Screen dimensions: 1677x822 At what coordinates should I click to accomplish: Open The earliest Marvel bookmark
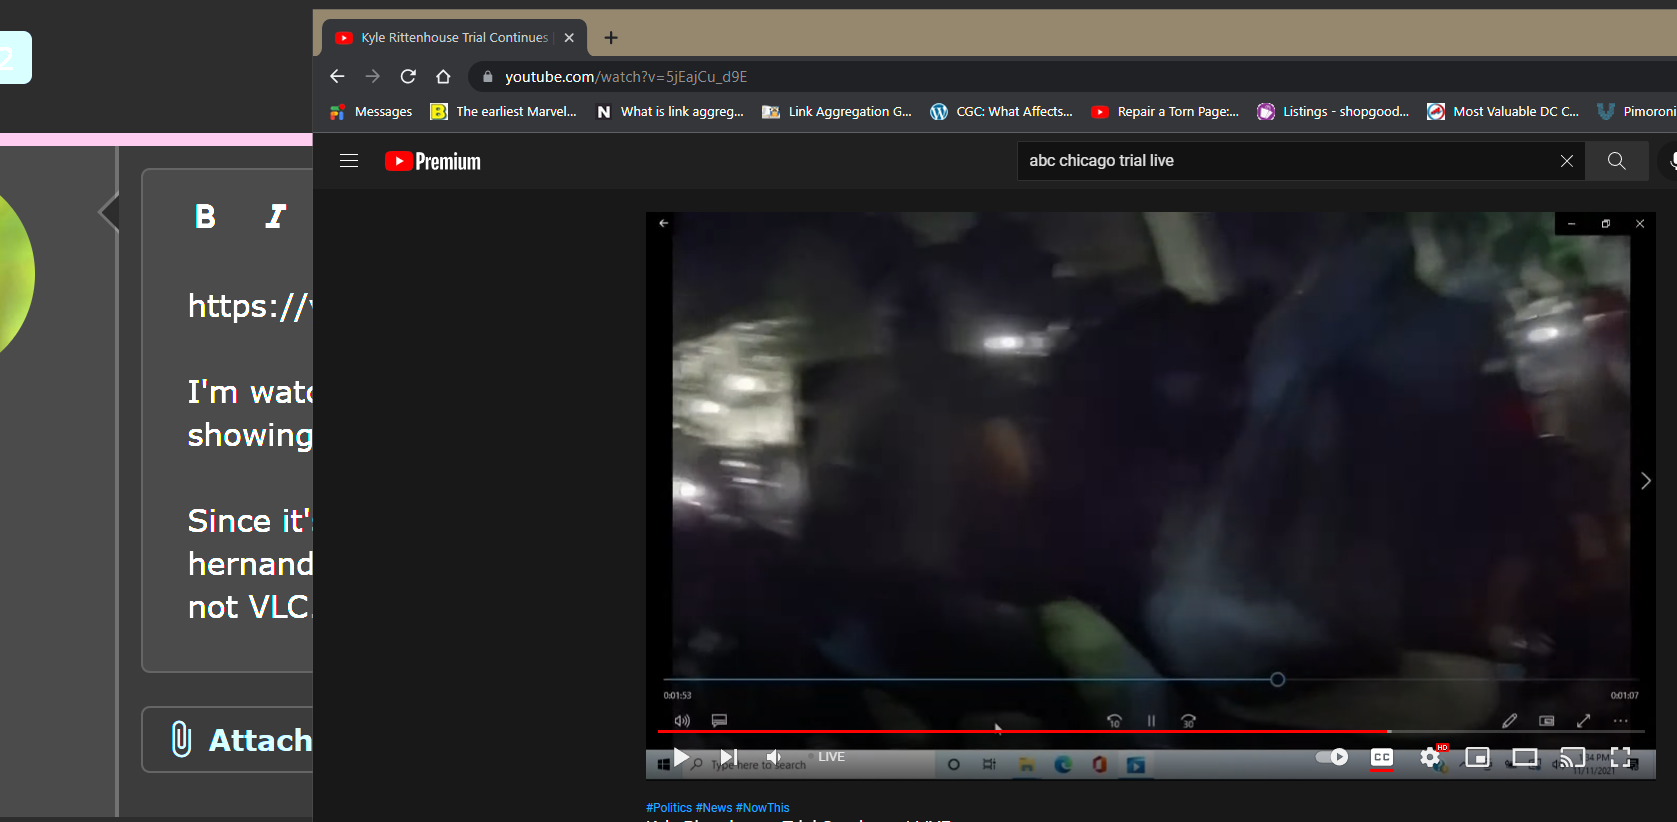point(504,112)
